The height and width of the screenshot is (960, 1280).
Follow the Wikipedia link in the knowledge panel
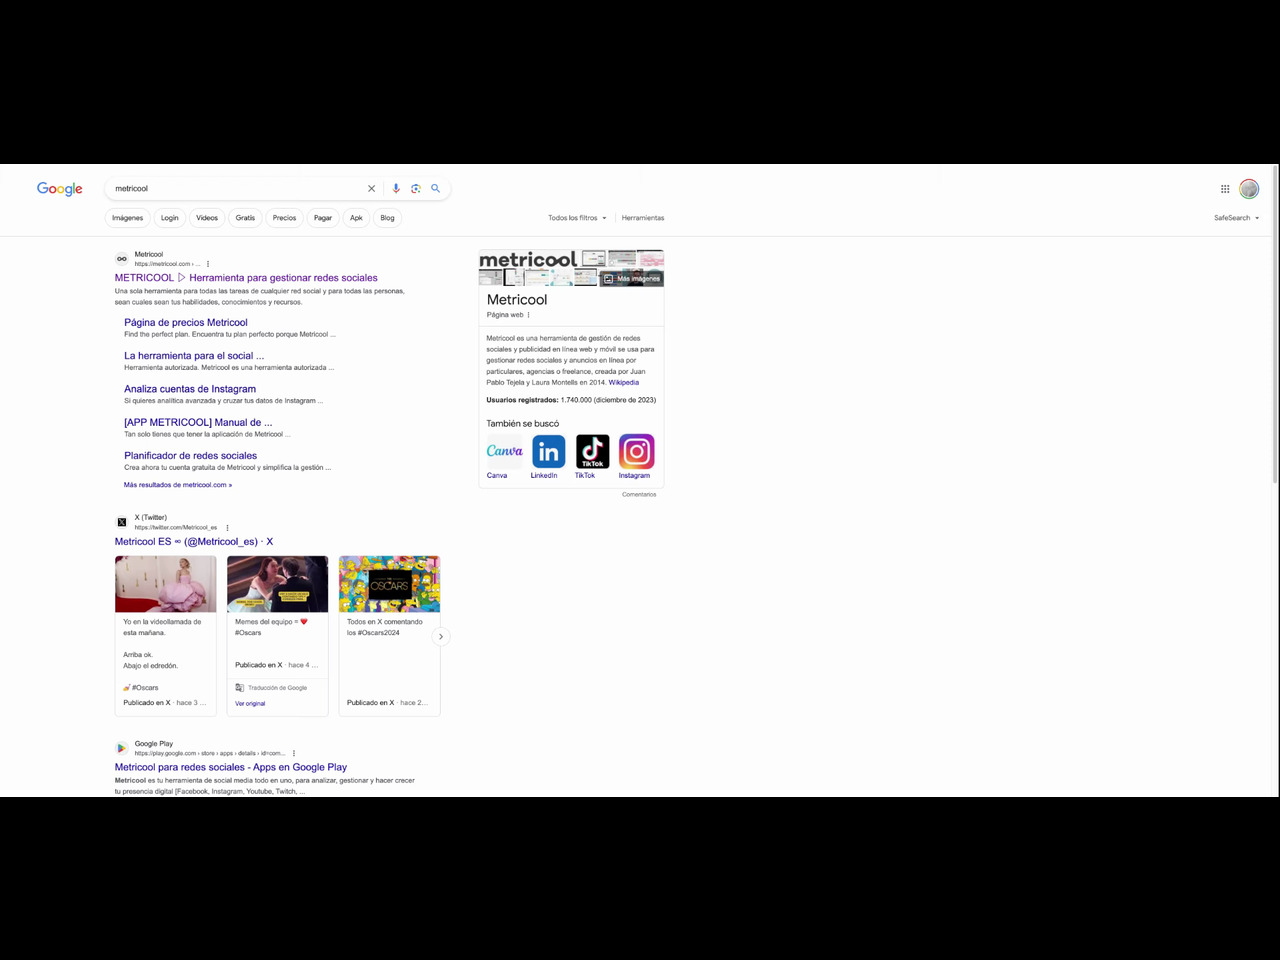624,383
